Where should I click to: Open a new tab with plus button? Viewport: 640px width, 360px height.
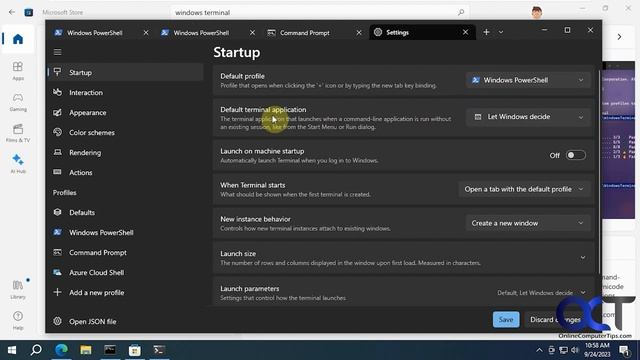click(x=486, y=32)
